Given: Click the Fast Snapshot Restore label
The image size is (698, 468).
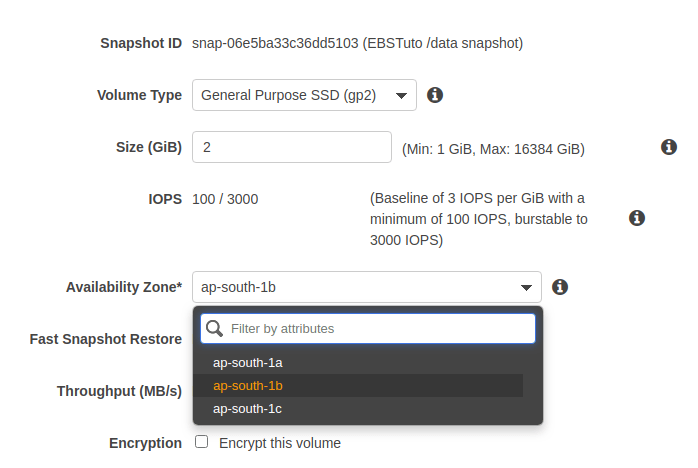Looking at the screenshot, I should [106, 339].
